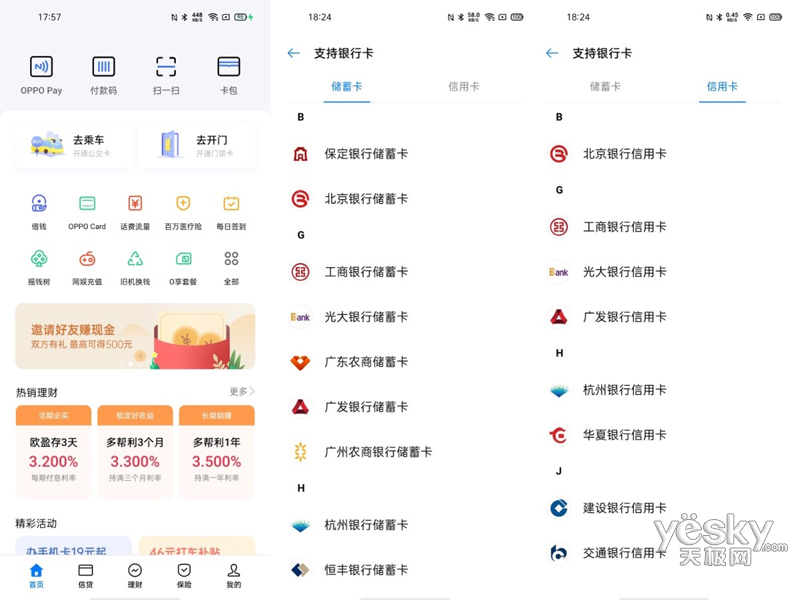The height and width of the screenshot is (600, 800).
Task: Choose 北京银行储蓄卡
Action: coord(405,198)
